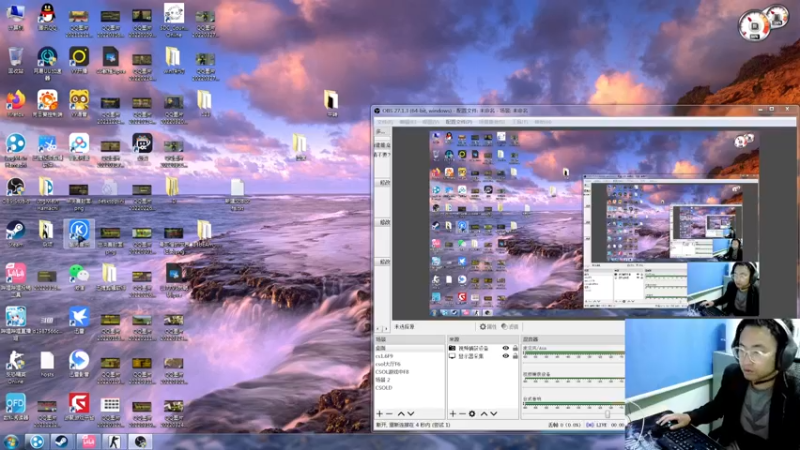Move source up in Sources panel
The height and width of the screenshot is (450, 800).
point(484,414)
